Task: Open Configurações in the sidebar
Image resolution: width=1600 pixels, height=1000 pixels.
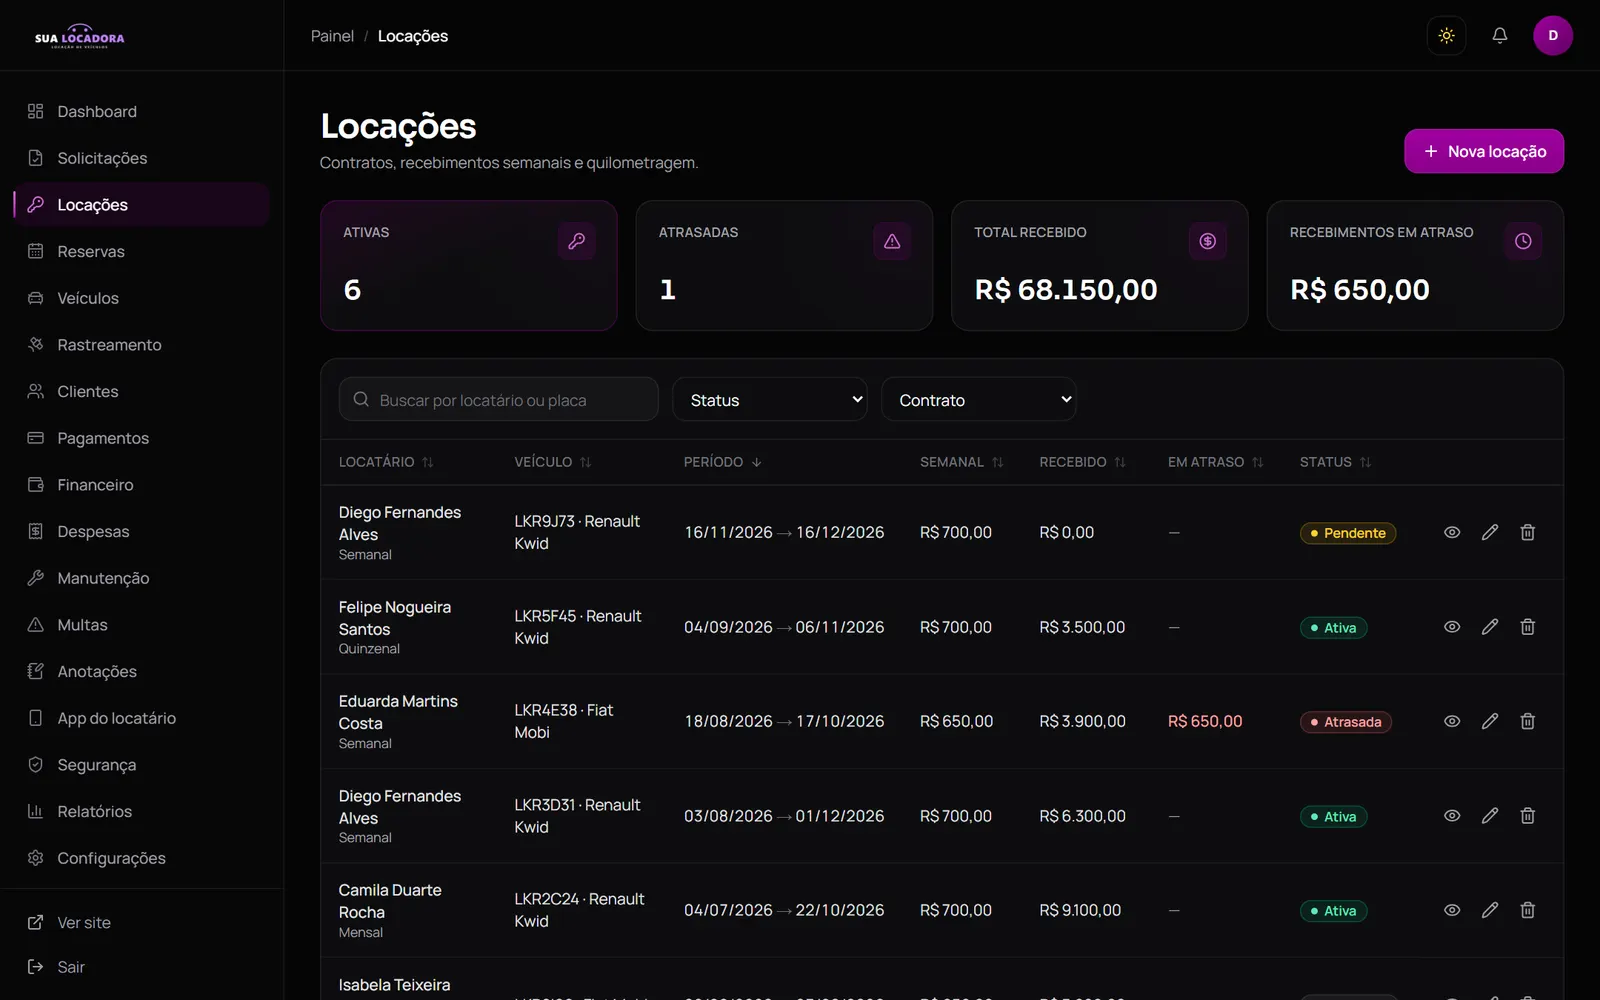Action: (x=142, y=858)
